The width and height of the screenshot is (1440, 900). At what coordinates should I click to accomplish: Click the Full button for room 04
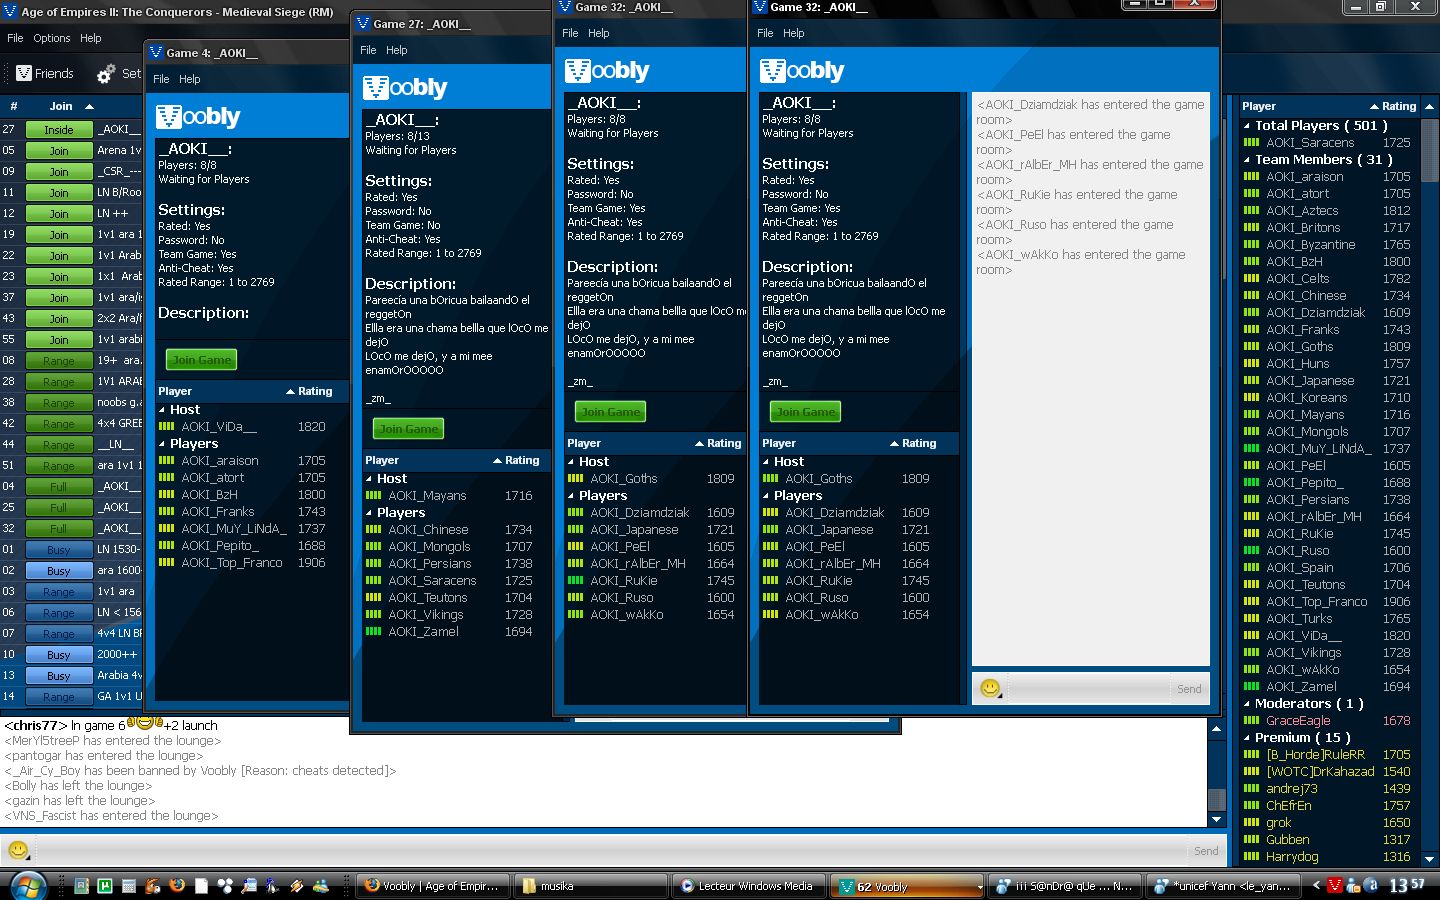pyautogui.click(x=59, y=487)
